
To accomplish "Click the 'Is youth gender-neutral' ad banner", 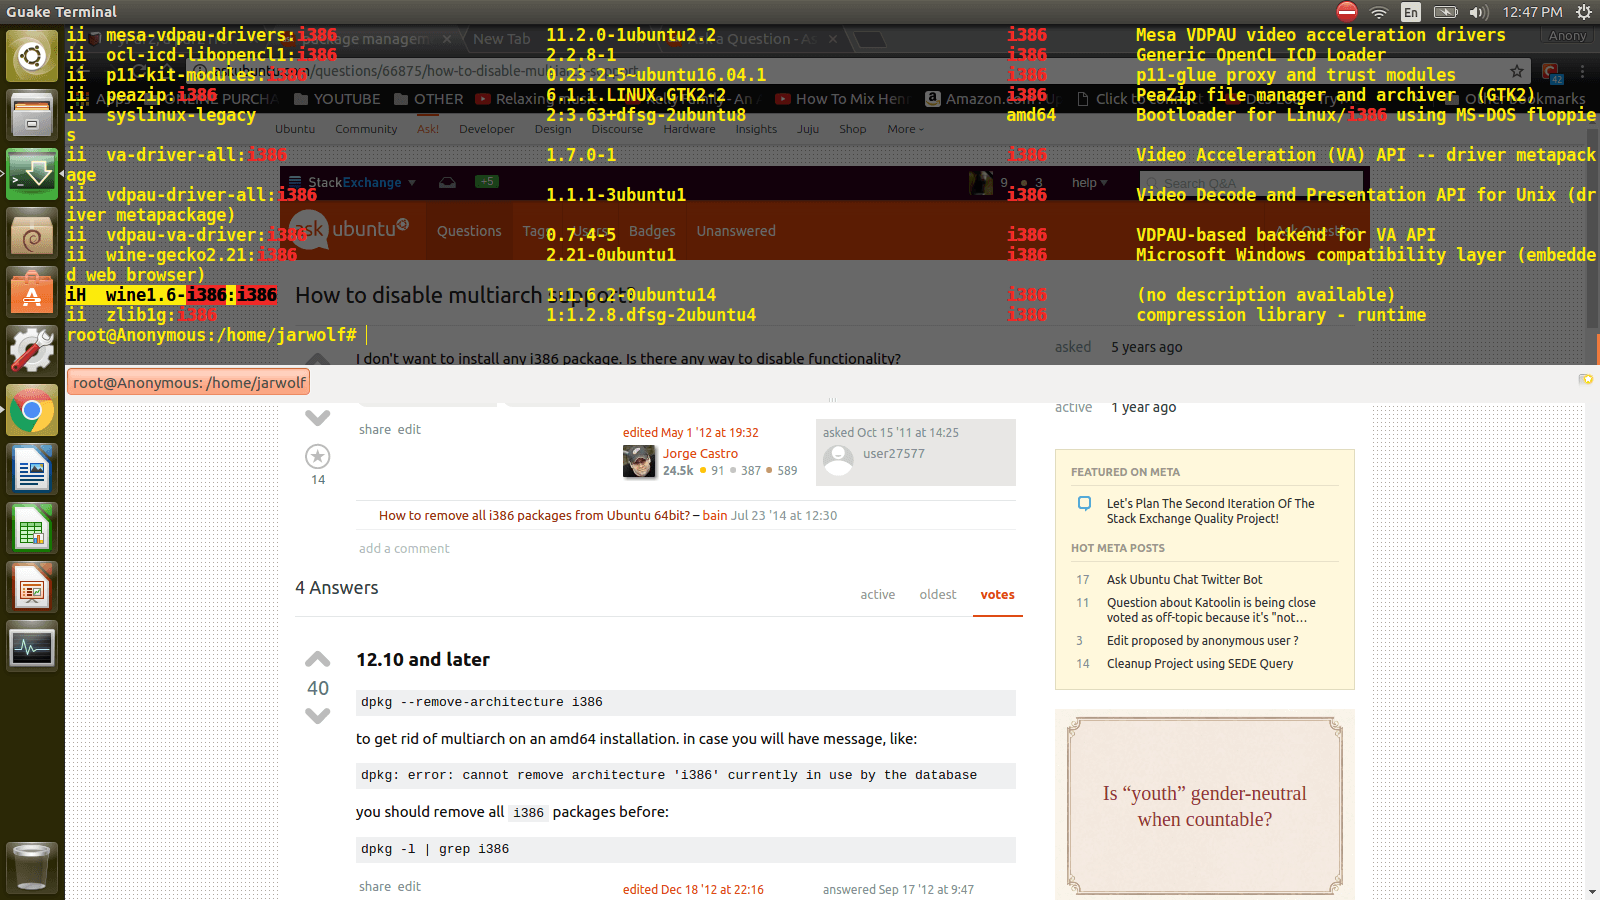I will pyautogui.click(x=1205, y=806).
